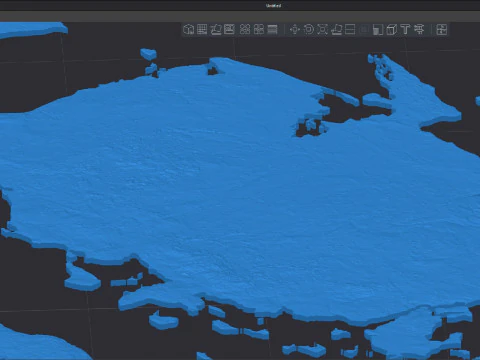Image resolution: width=480 pixels, height=360 pixels.
Task: Select the Cut tool with horizontal divider
Action: click(350, 29)
